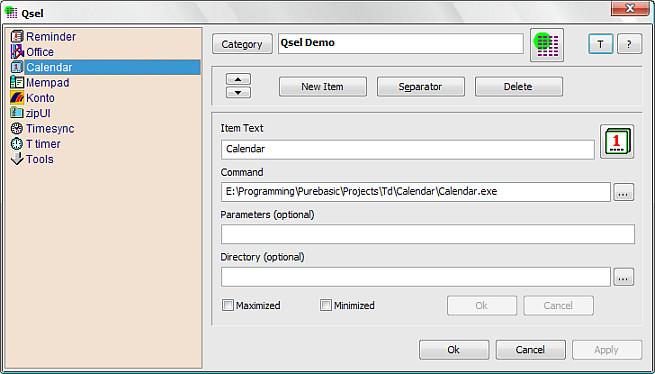
Task: Select the Mempad icon entry
Action: 17,82
